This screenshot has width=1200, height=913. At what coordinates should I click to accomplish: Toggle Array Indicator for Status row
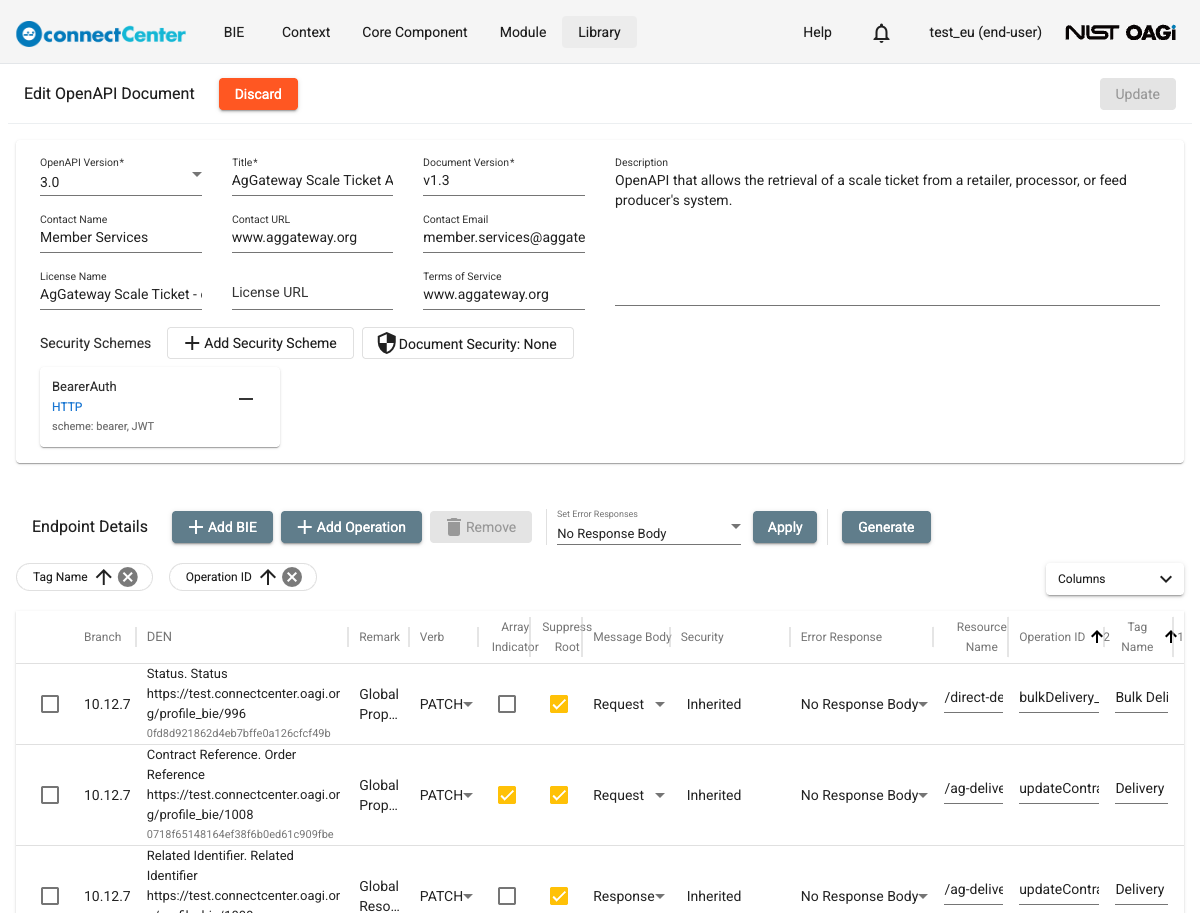pyautogui.click(x=507, y=704)
